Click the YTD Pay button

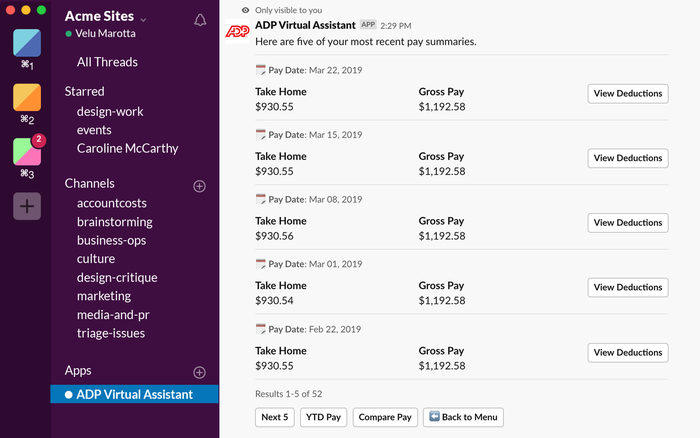point(323,417)
